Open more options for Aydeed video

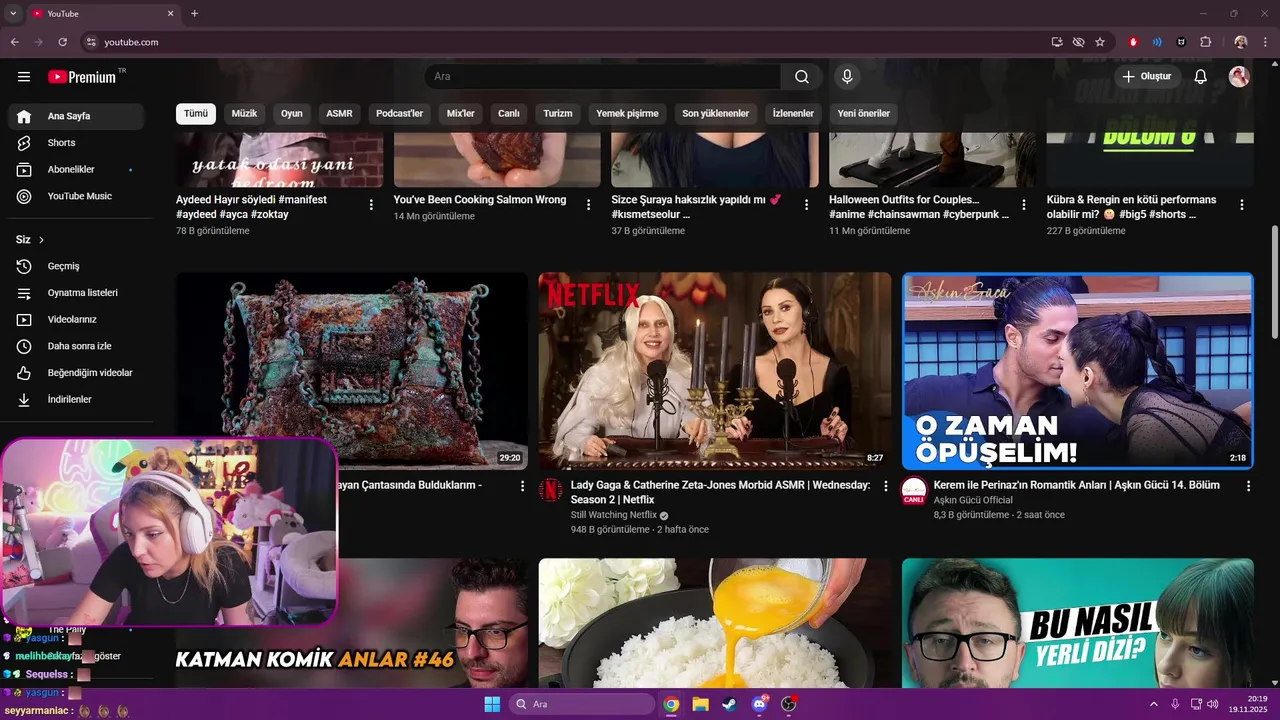coord(371,205)
